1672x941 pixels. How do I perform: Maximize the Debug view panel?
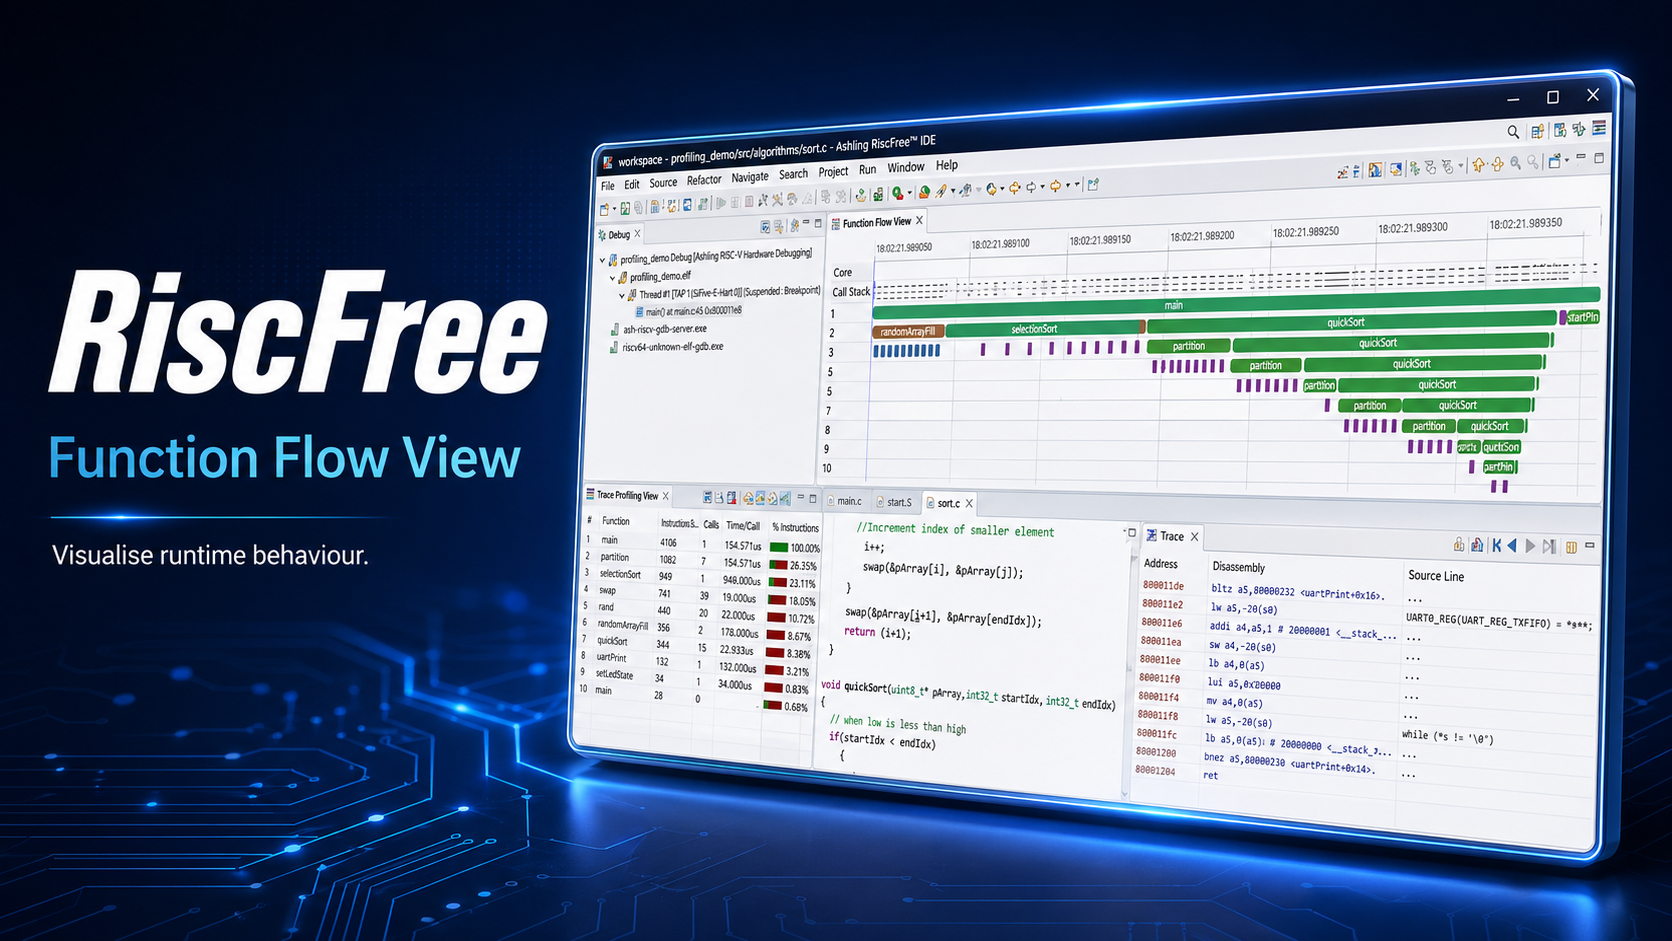[818, 223]
